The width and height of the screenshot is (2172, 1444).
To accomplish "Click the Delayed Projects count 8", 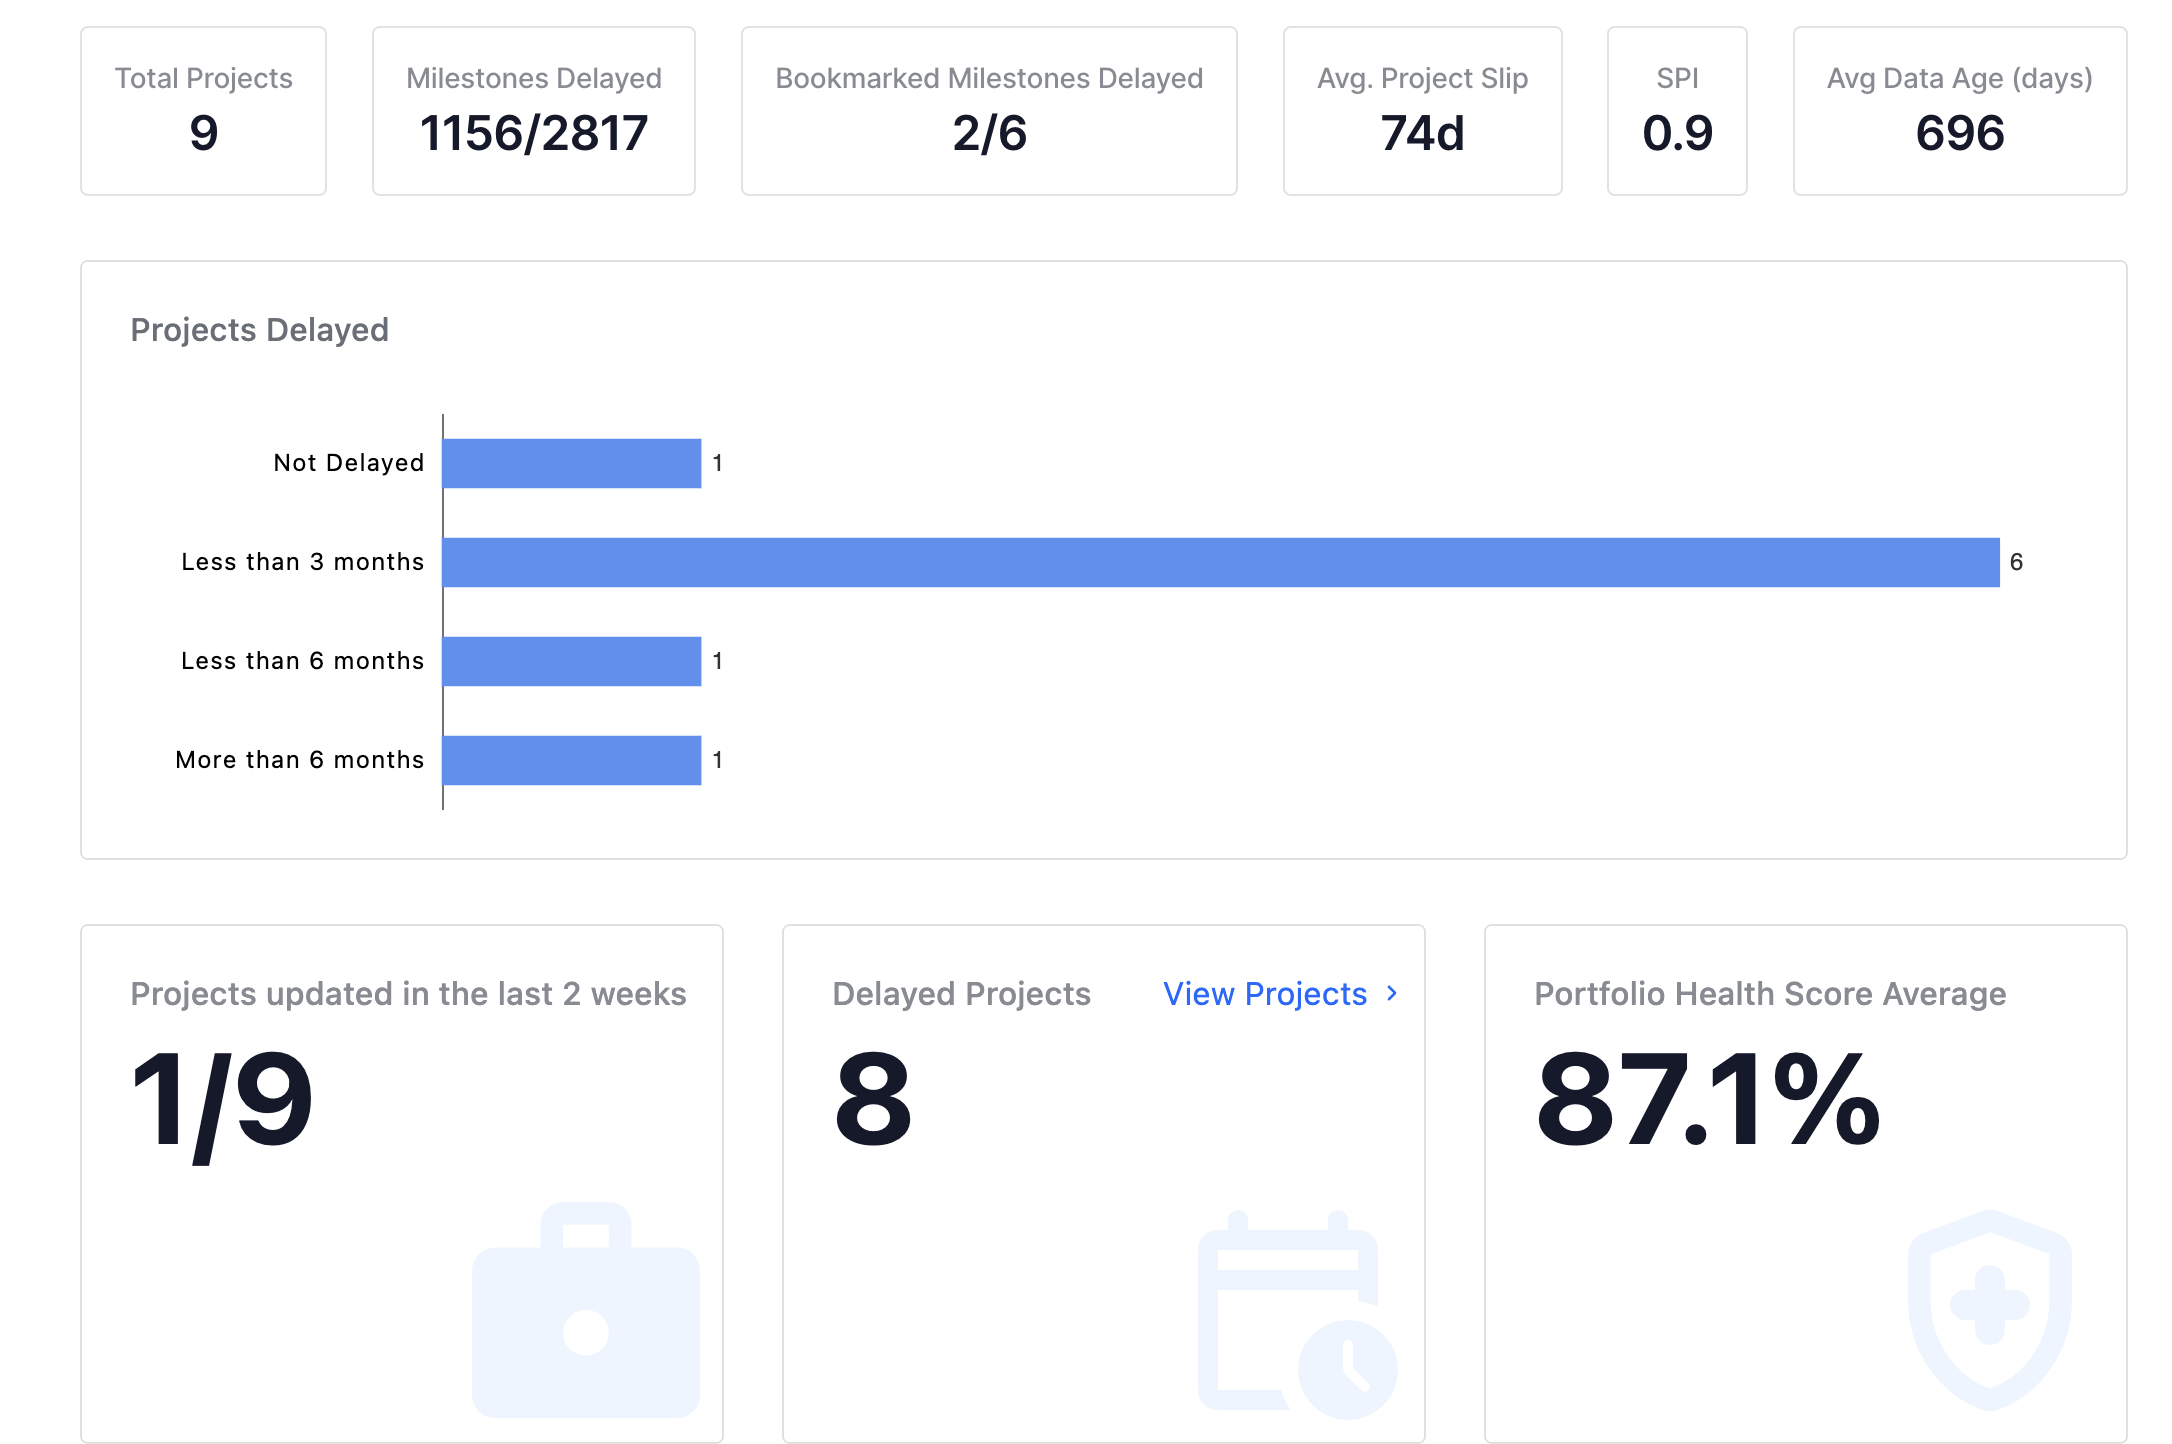I will coord(872,1100).
